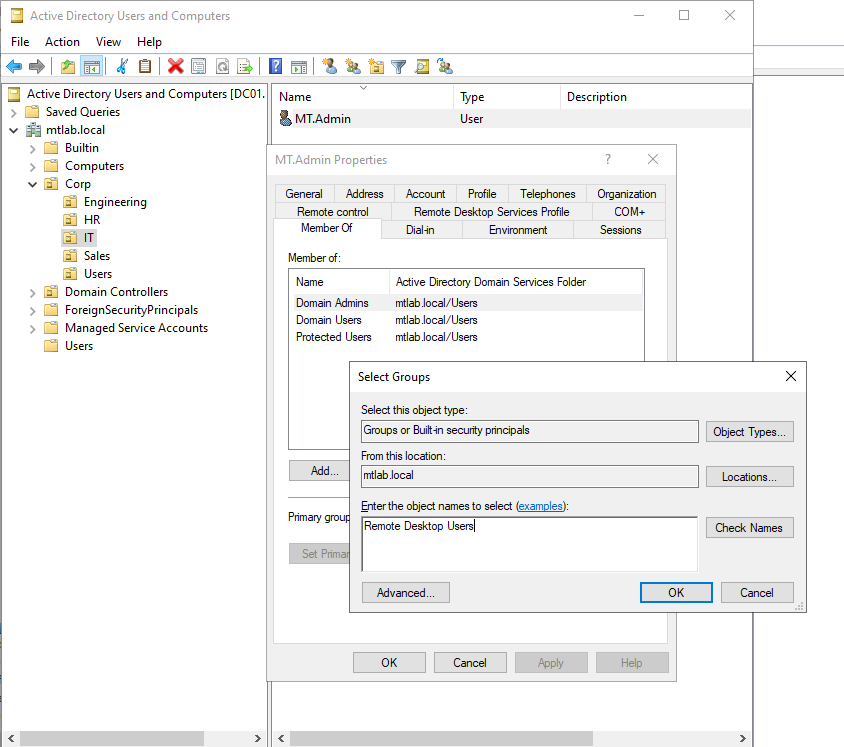Click the Paste clipboard icon
The height and width of the screenshot is (747, 844).
coord(145,66)
